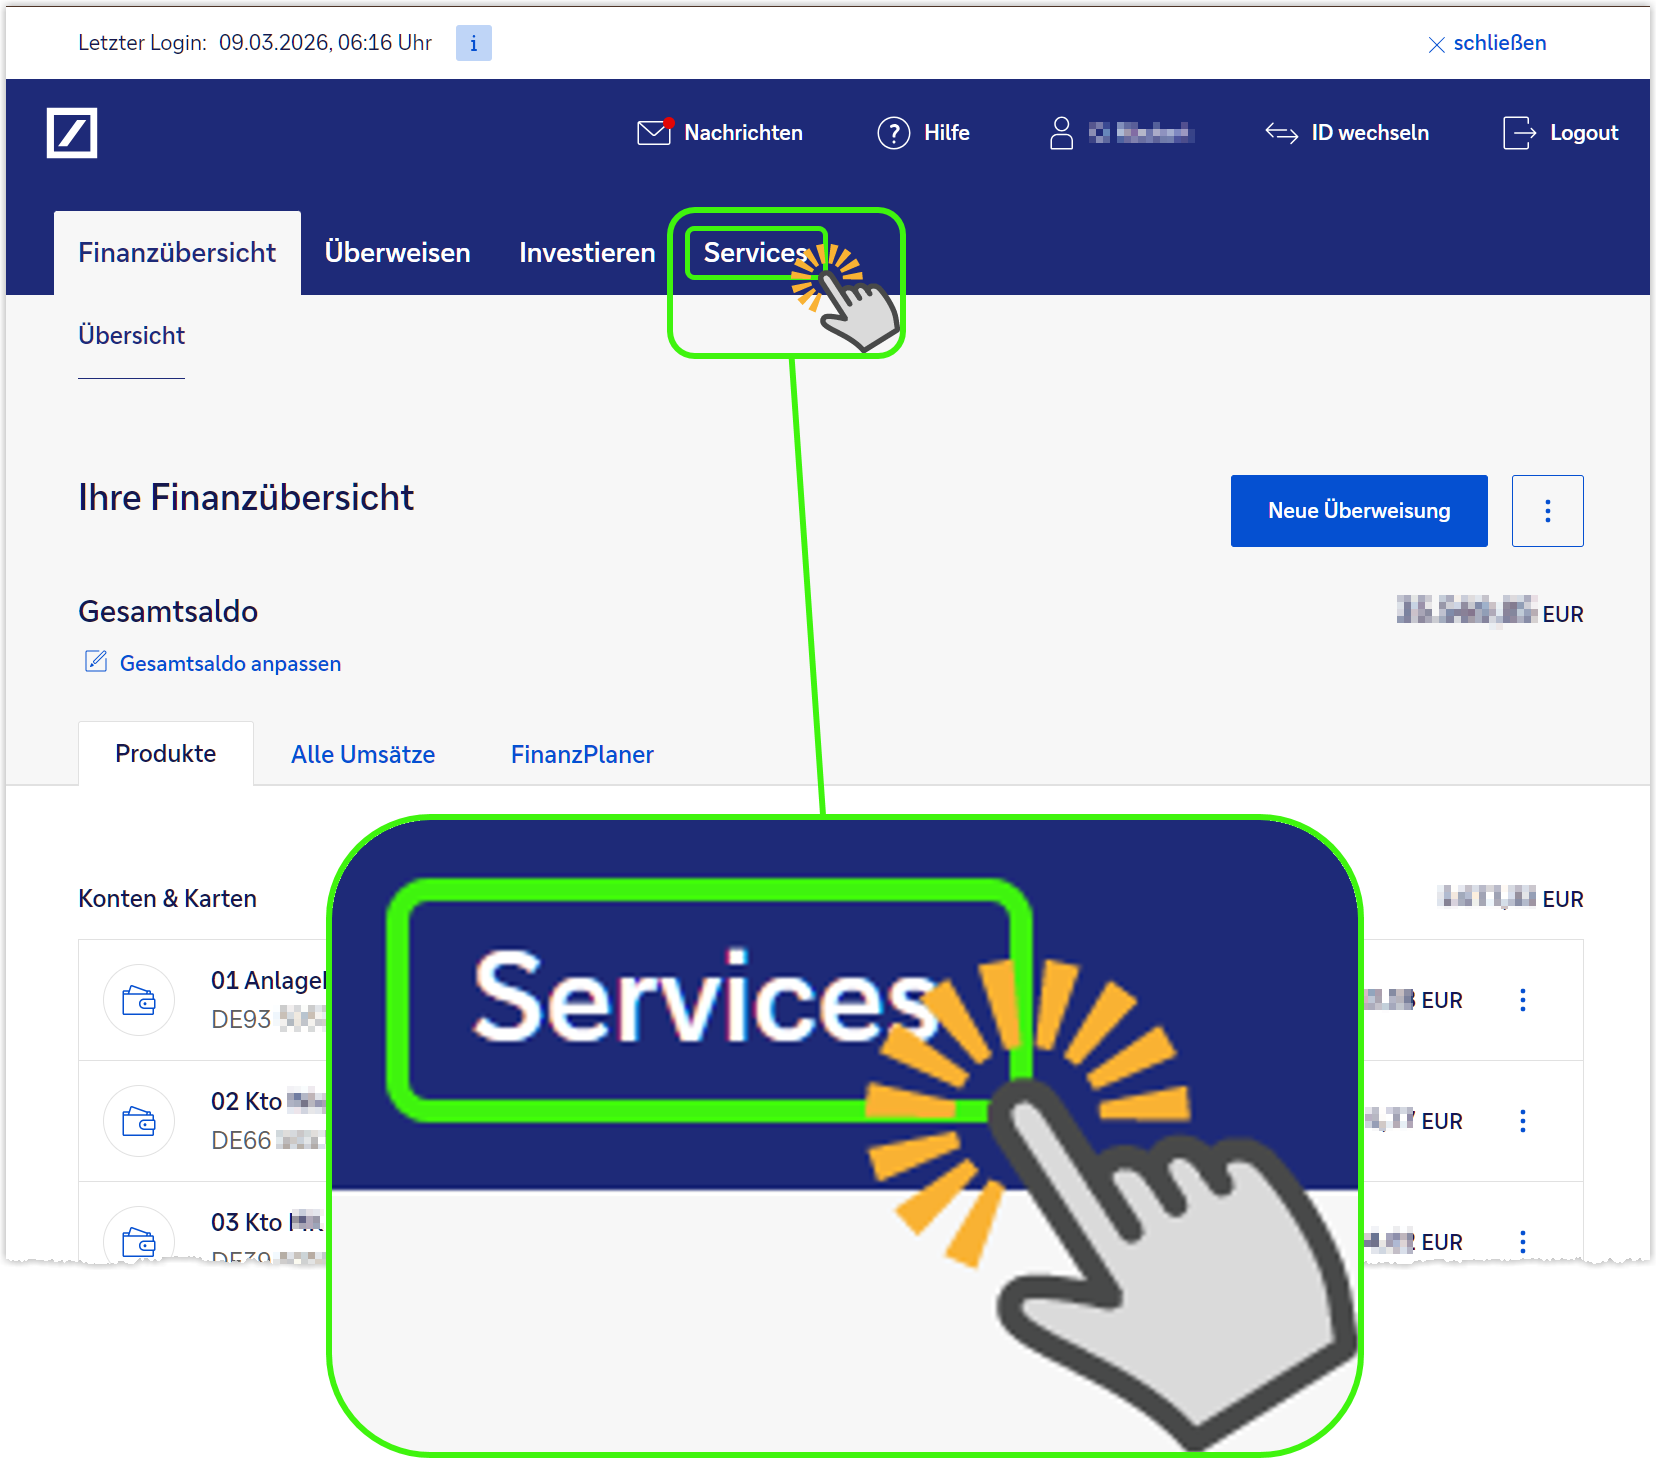
Task: Click the Gesamtsaldo edit pencil icon
Action: (96, 662)
